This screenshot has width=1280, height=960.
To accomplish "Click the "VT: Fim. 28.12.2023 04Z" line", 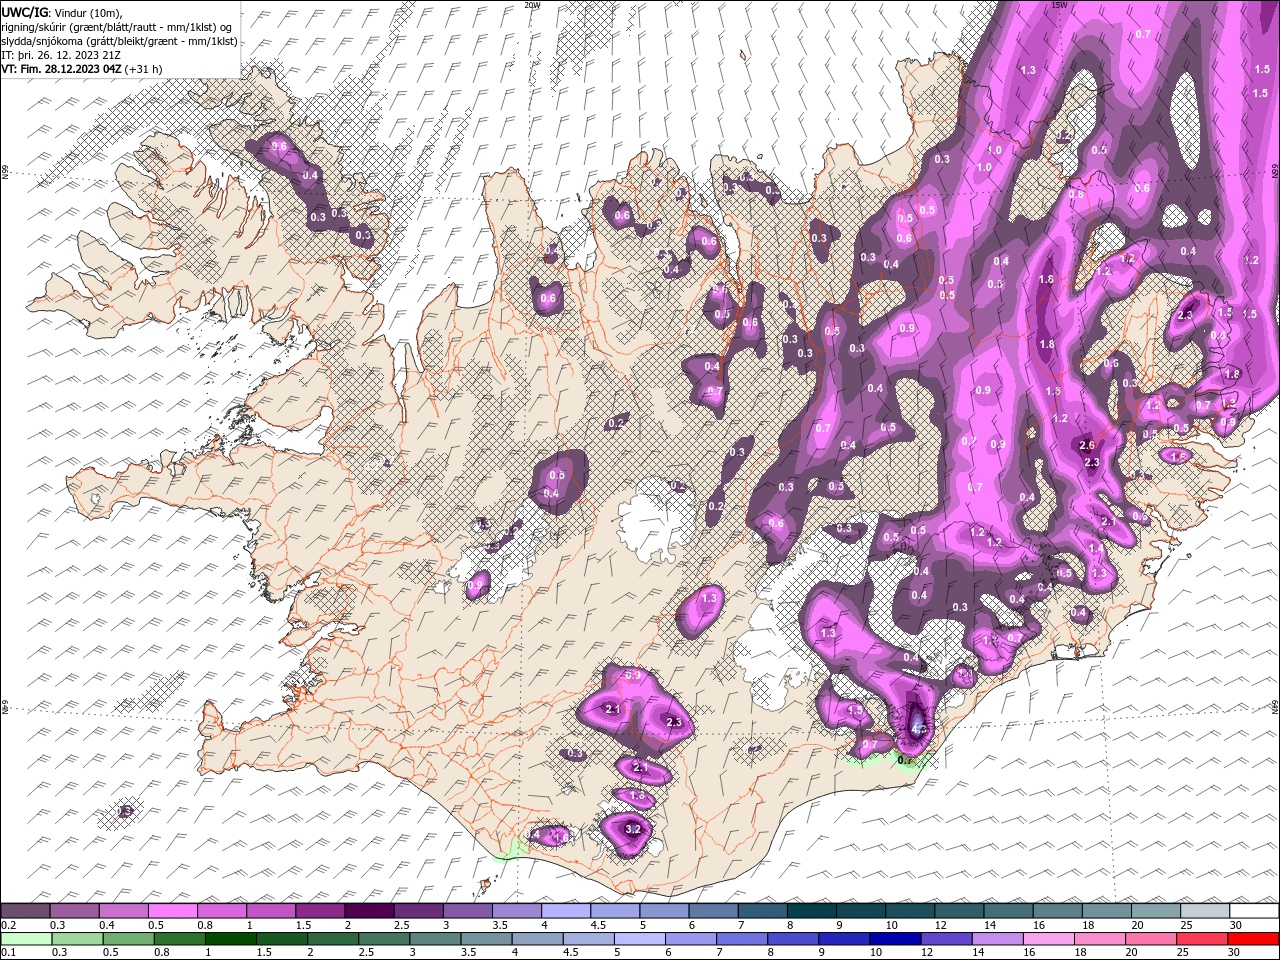I will point(62,69).
